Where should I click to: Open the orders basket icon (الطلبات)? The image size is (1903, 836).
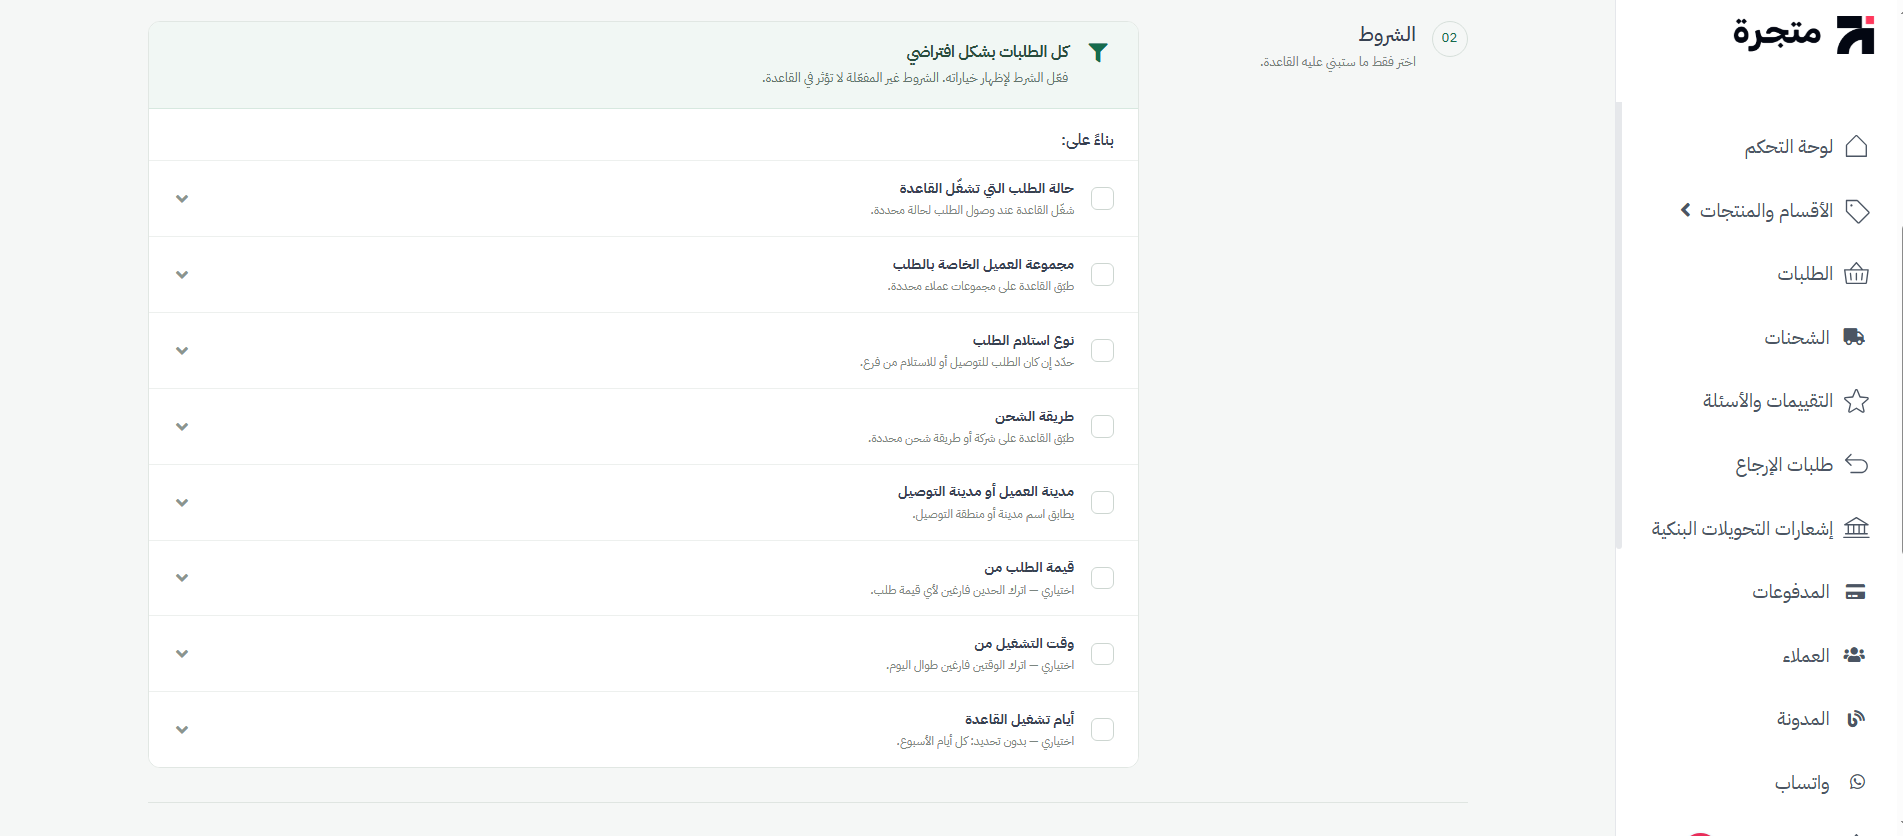(1856, 274)
